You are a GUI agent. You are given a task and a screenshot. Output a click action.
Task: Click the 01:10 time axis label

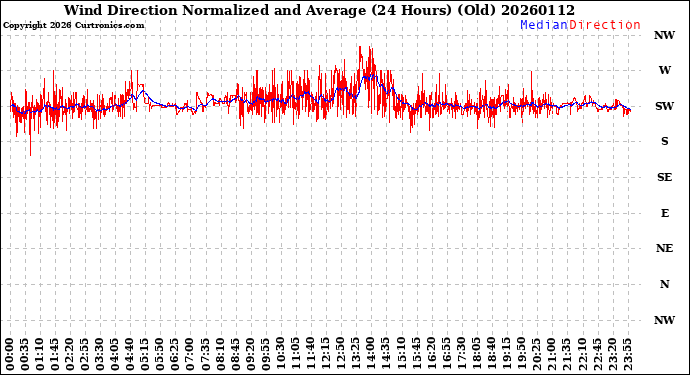[40, 355]
